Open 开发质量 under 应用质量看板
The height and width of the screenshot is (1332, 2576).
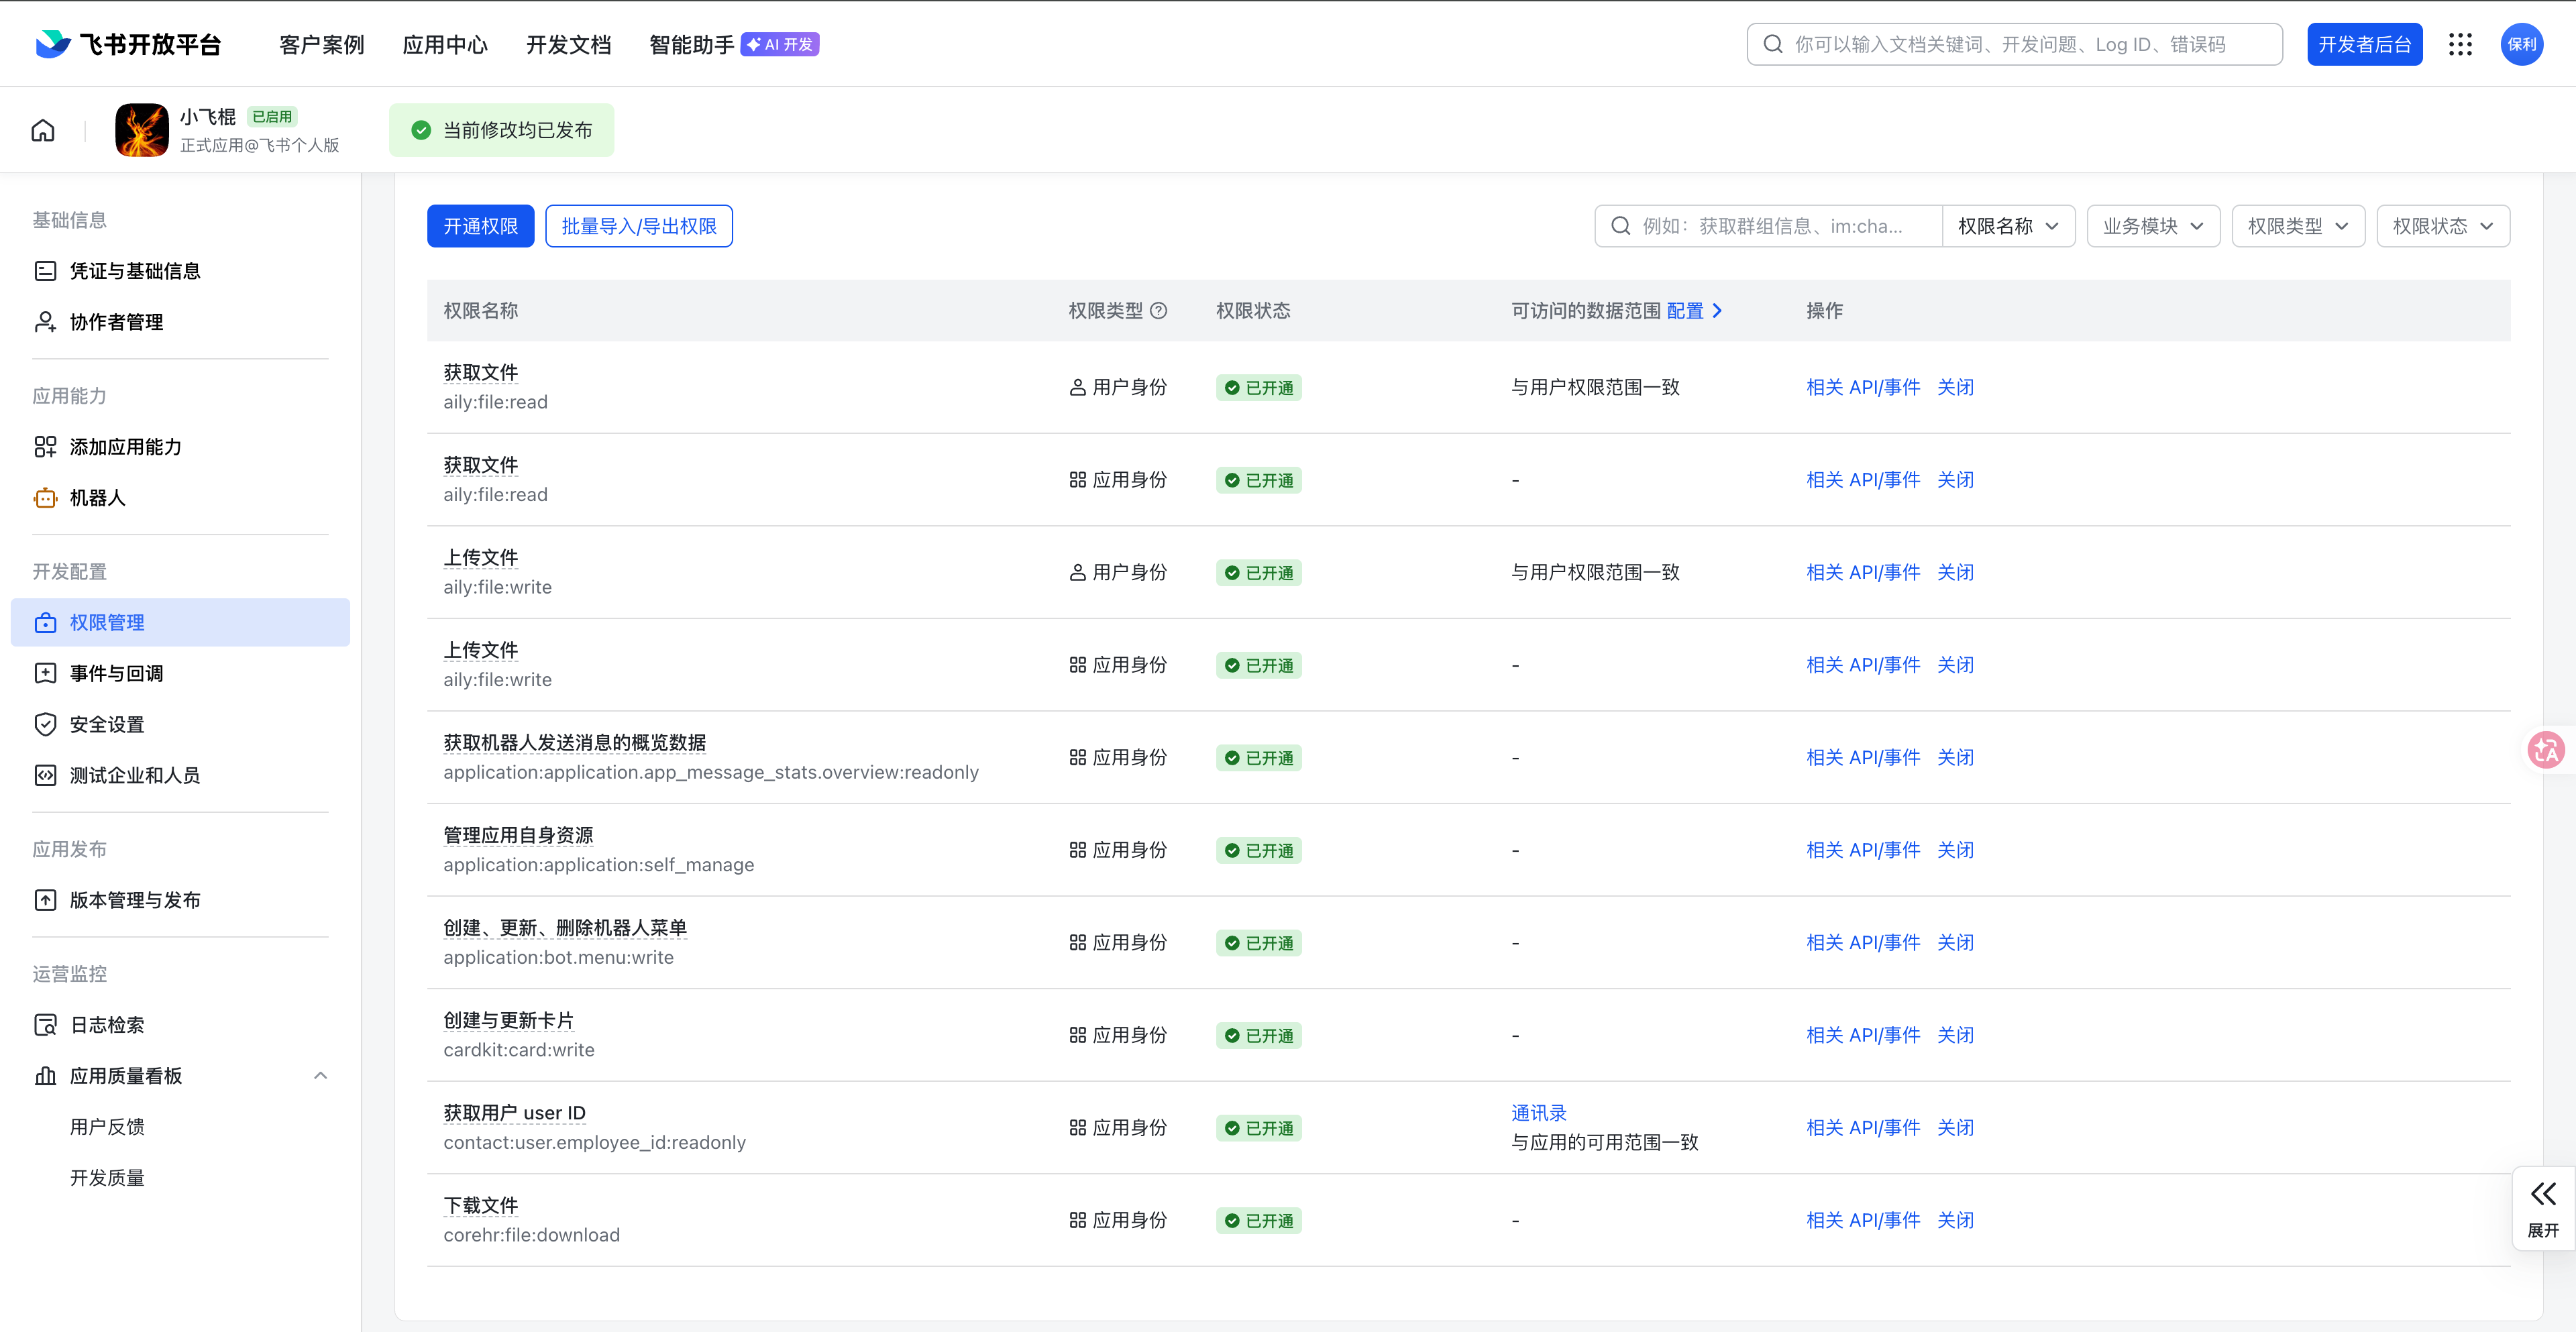107,1178
